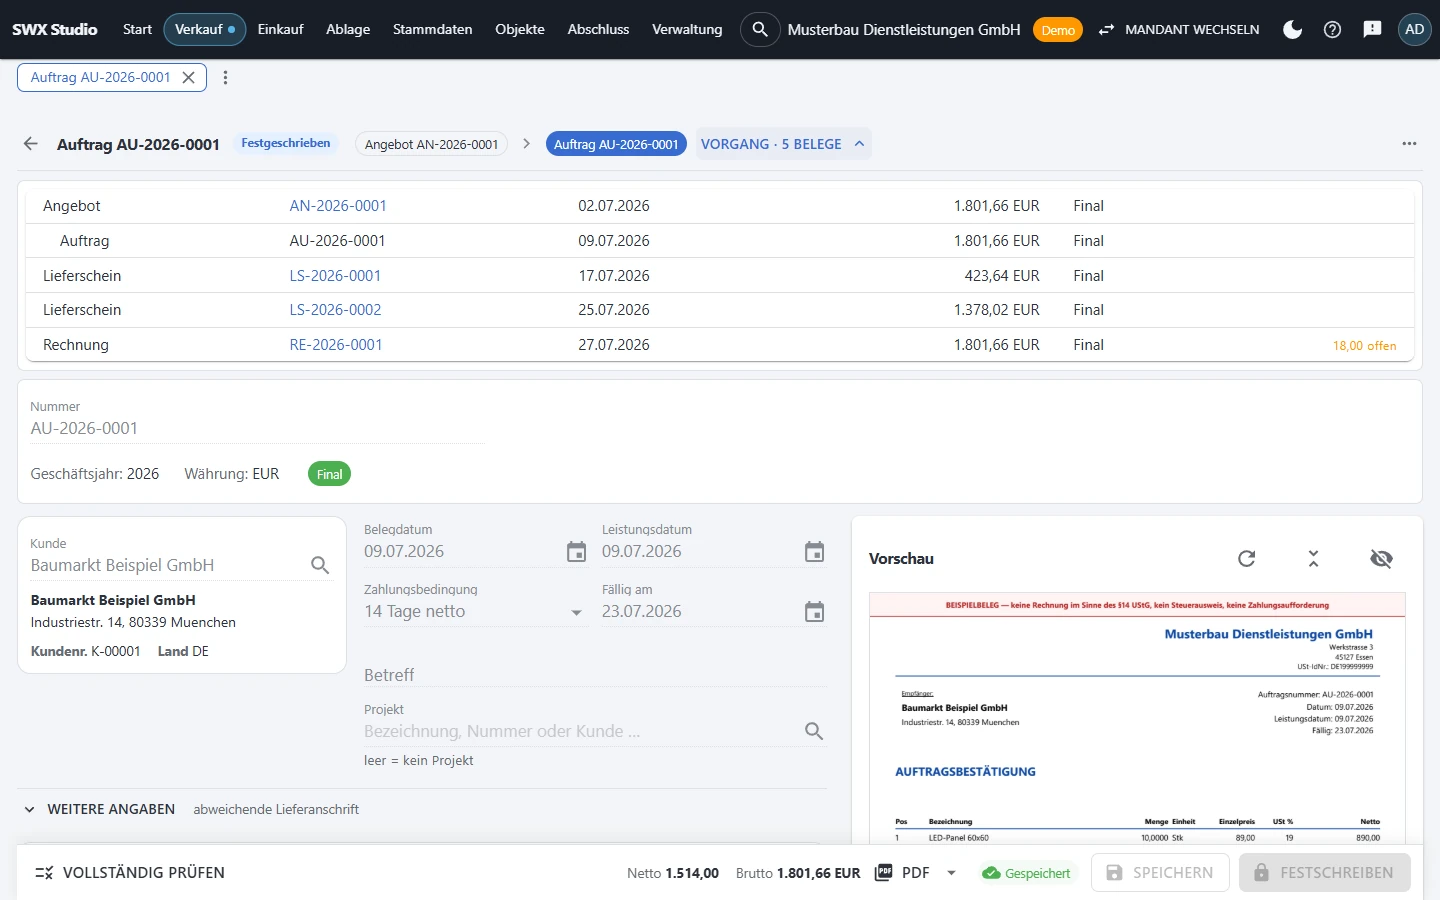Open the help question mark icon
The image size is (1440, 900).
point(1332,30)
